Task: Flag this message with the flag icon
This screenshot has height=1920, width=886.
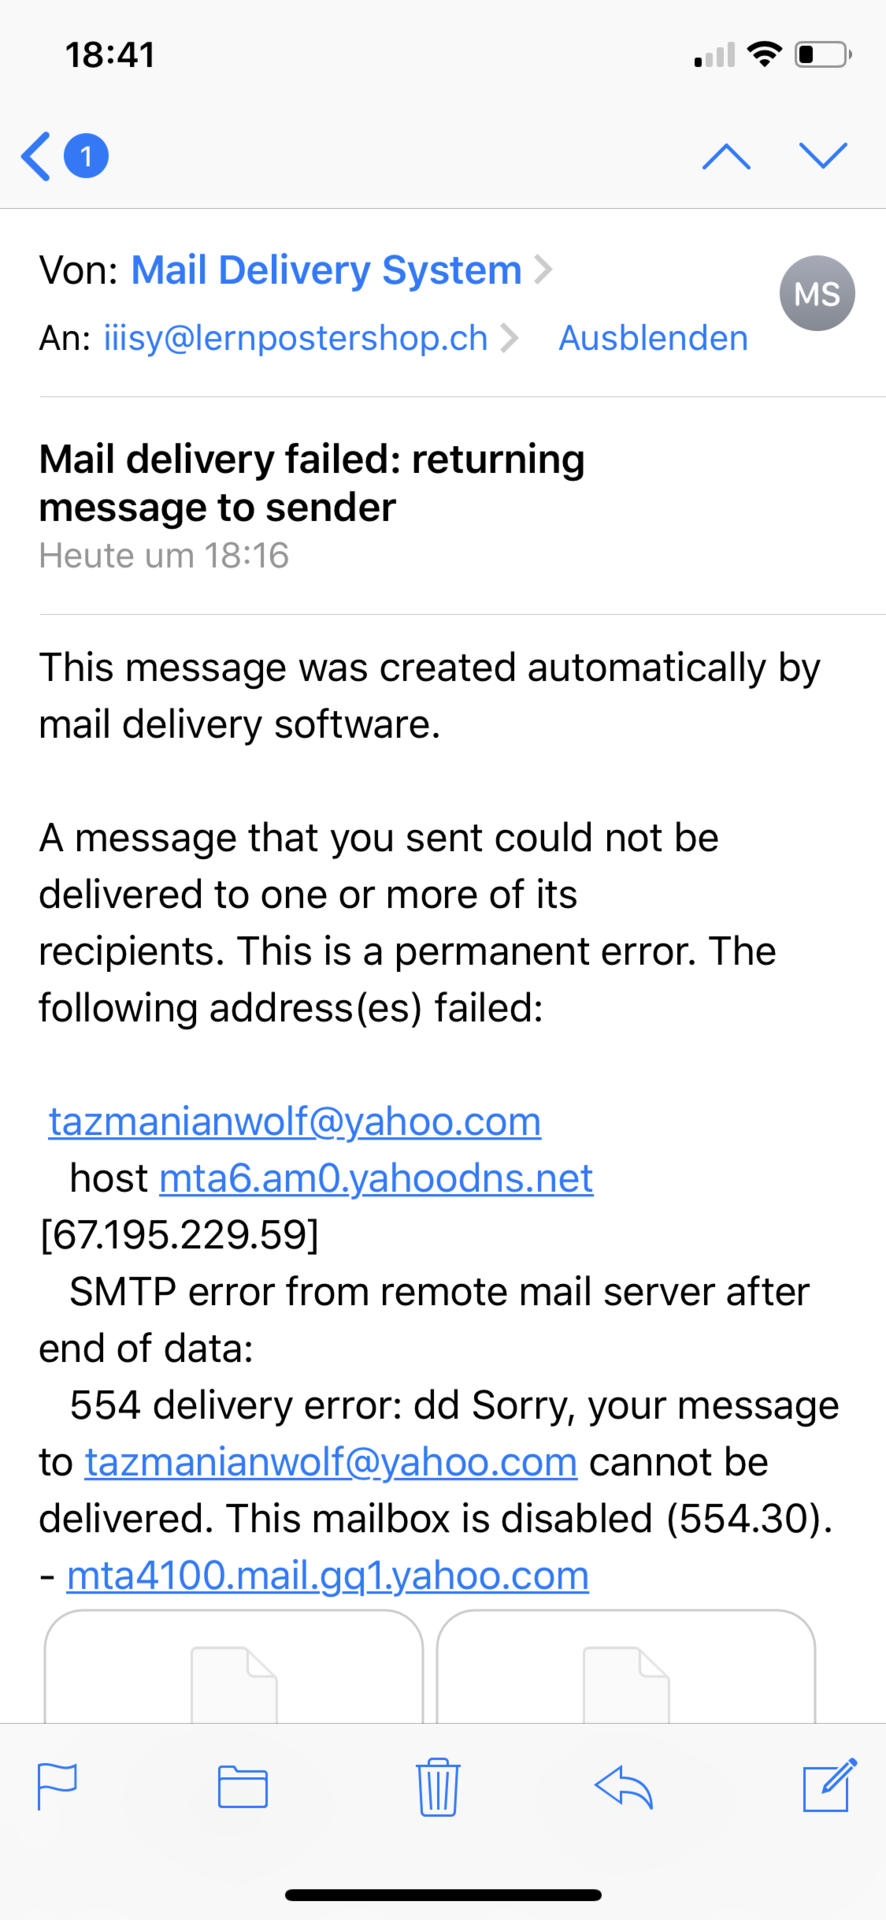Action: coord(57,1786)
